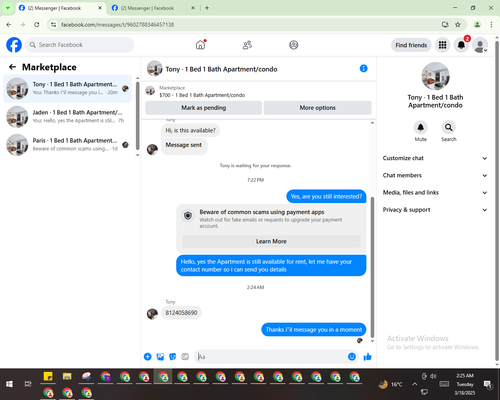This screenshot has height=400, width=500.
Task: Expand Media, files and links section
Action: coord(435,192)
